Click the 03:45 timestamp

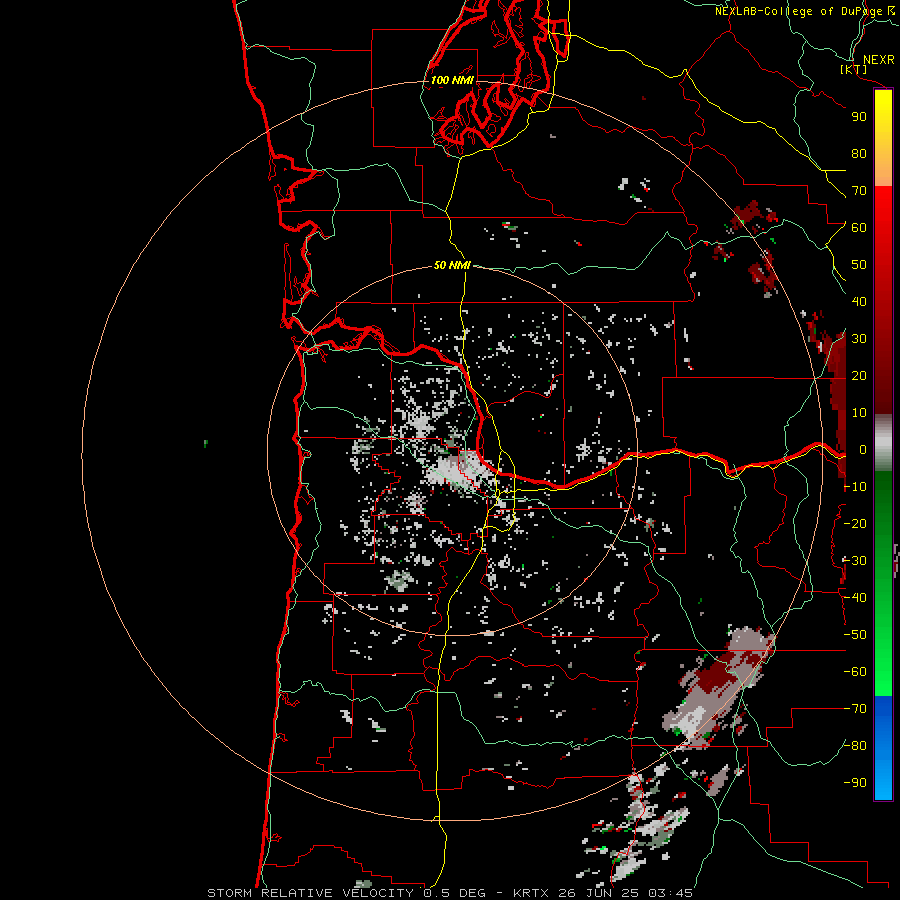(670, 893)
